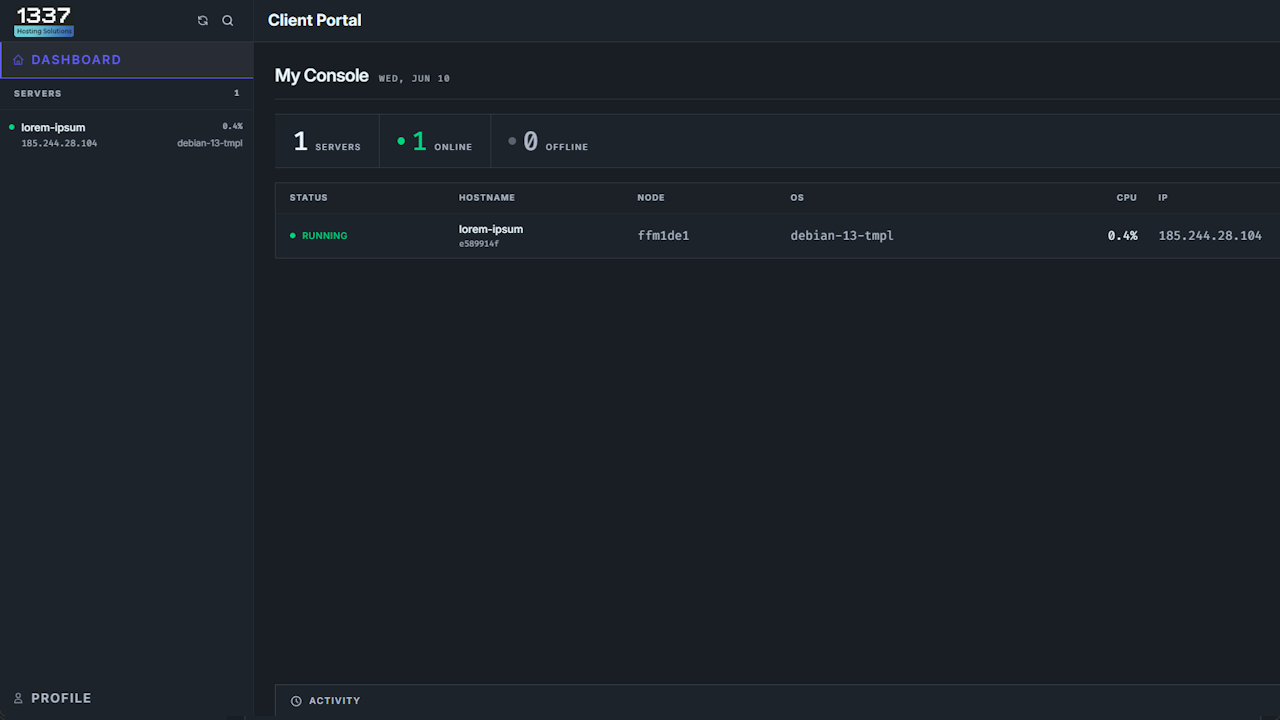Click green status dot beside sidebar lorem-ipsum
The image size is (1280, 720).
pyautogui.click(x=12, y=127)
